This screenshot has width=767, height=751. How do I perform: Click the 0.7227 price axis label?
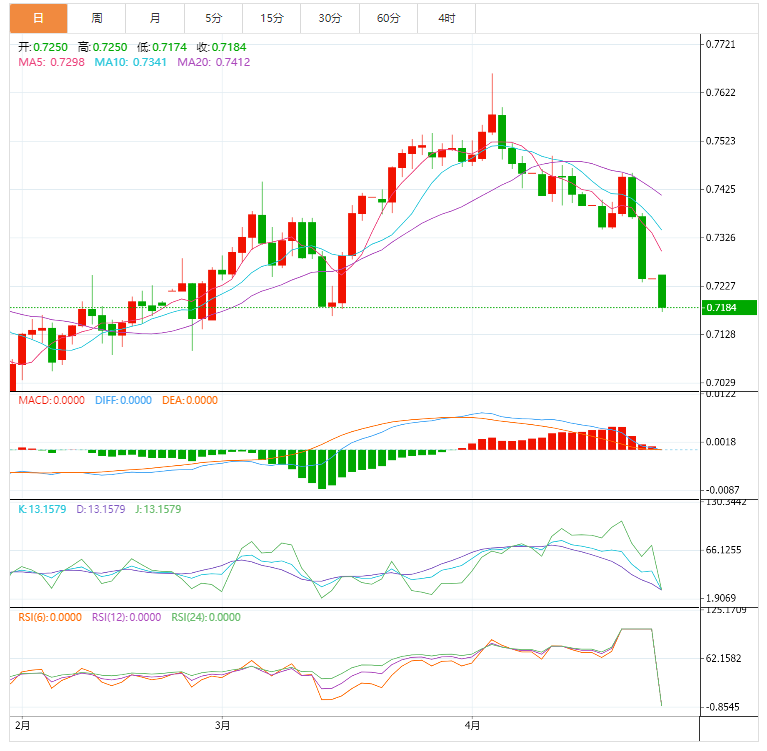(721, 286)
